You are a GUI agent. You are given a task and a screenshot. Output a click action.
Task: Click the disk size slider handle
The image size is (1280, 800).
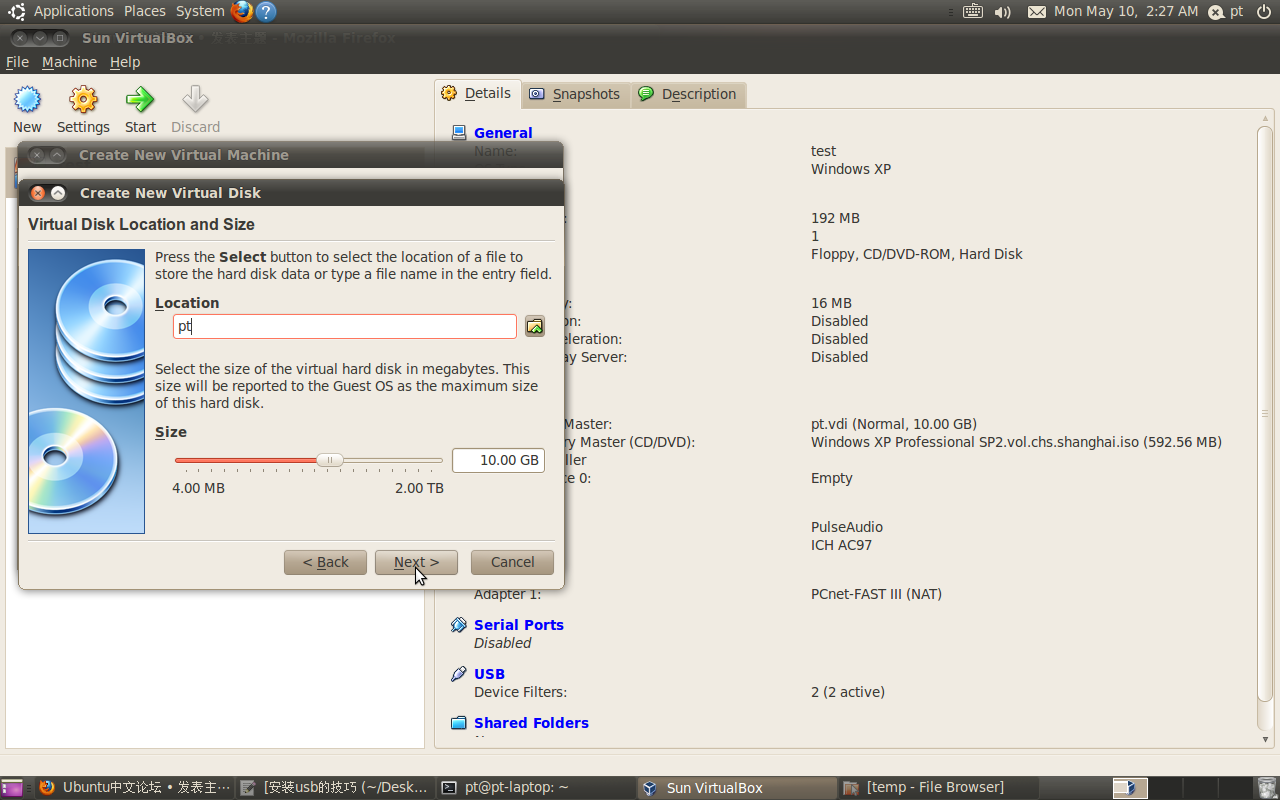(329, 460)
